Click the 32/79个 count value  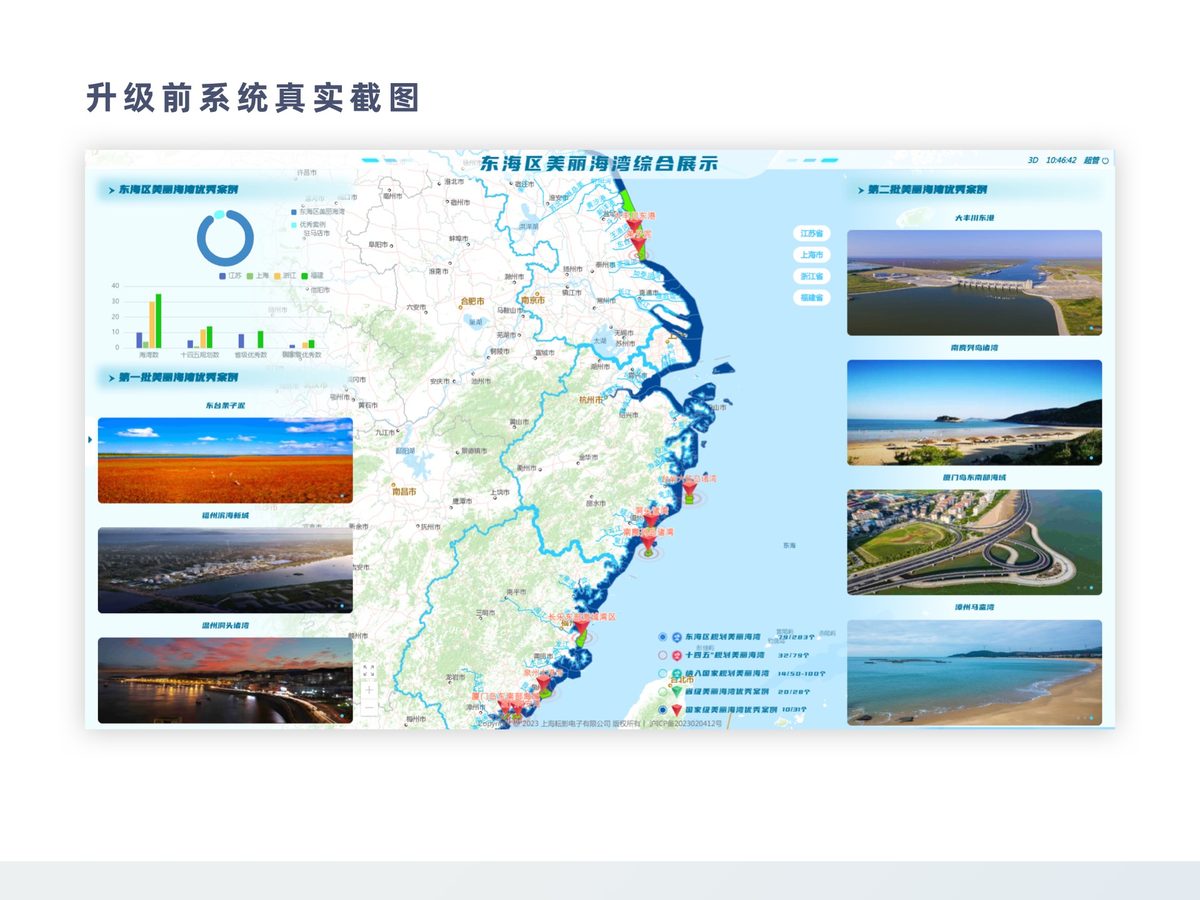[793, 655]
